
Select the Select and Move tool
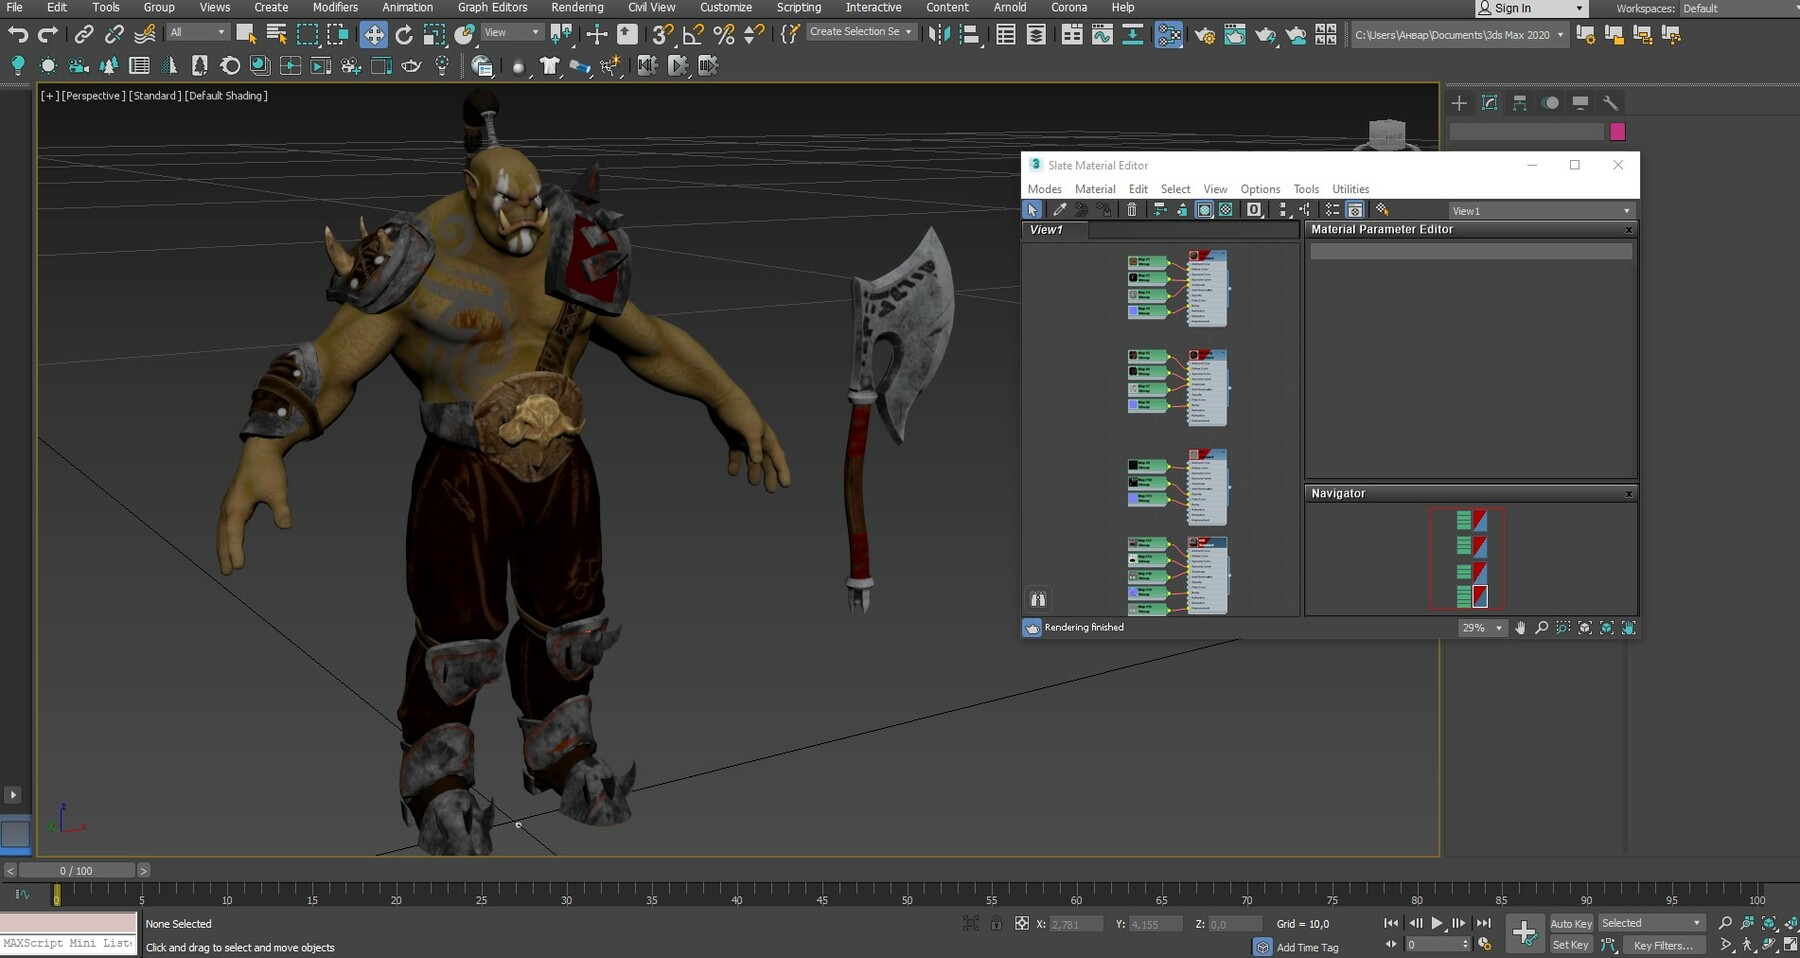coord(375,34)
